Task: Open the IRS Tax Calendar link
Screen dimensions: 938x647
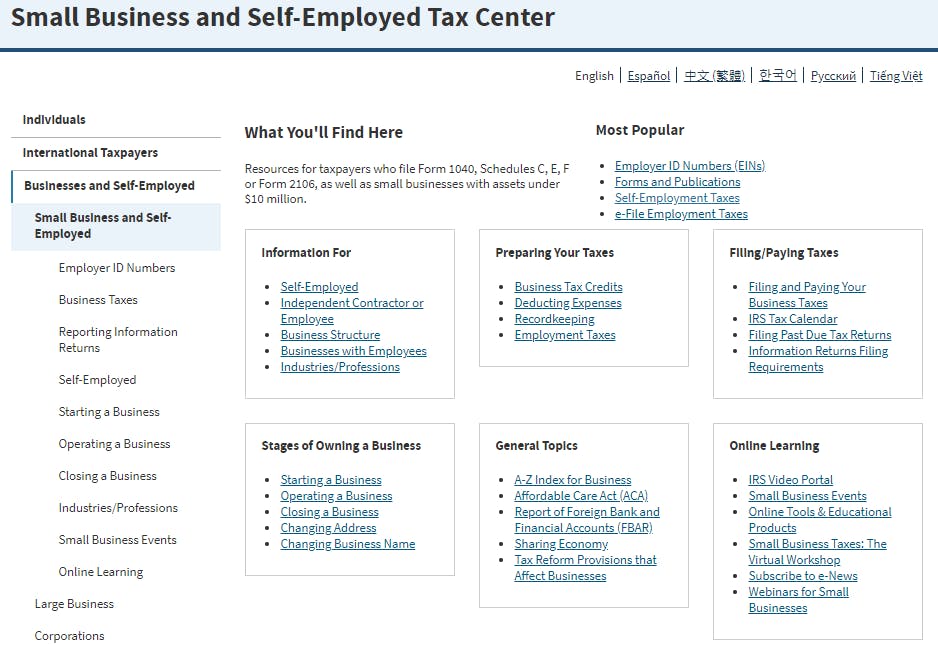Action: (793, 319)
